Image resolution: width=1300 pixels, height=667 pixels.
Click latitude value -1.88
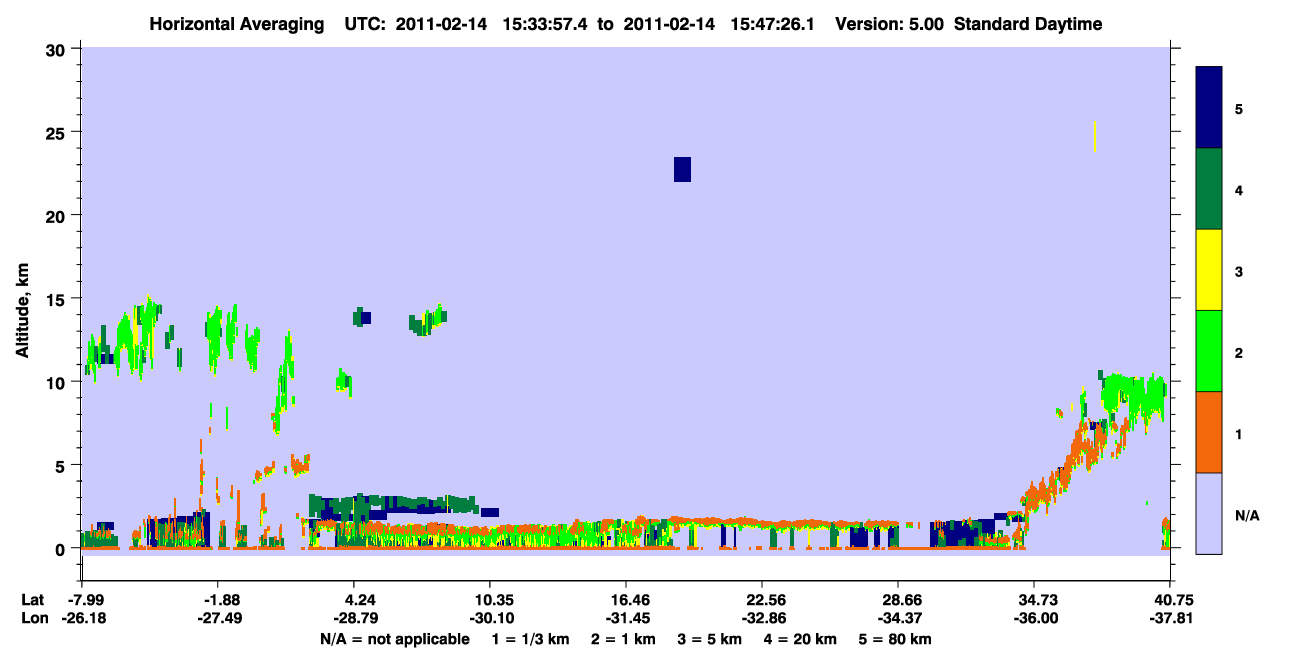tap(217, 600)
